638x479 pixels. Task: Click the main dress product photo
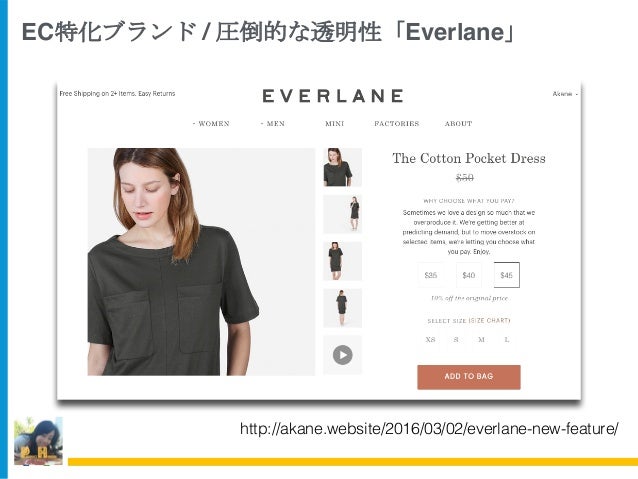[x=201, y=262]
